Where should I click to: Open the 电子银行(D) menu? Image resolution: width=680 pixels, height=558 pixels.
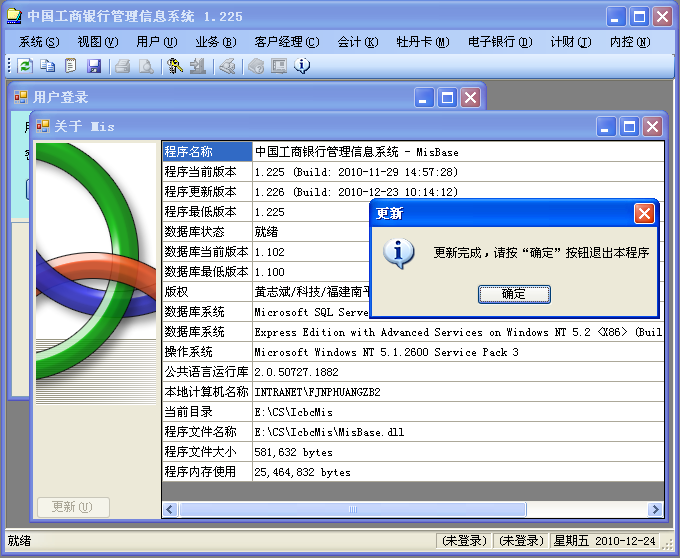click(500, 42)
